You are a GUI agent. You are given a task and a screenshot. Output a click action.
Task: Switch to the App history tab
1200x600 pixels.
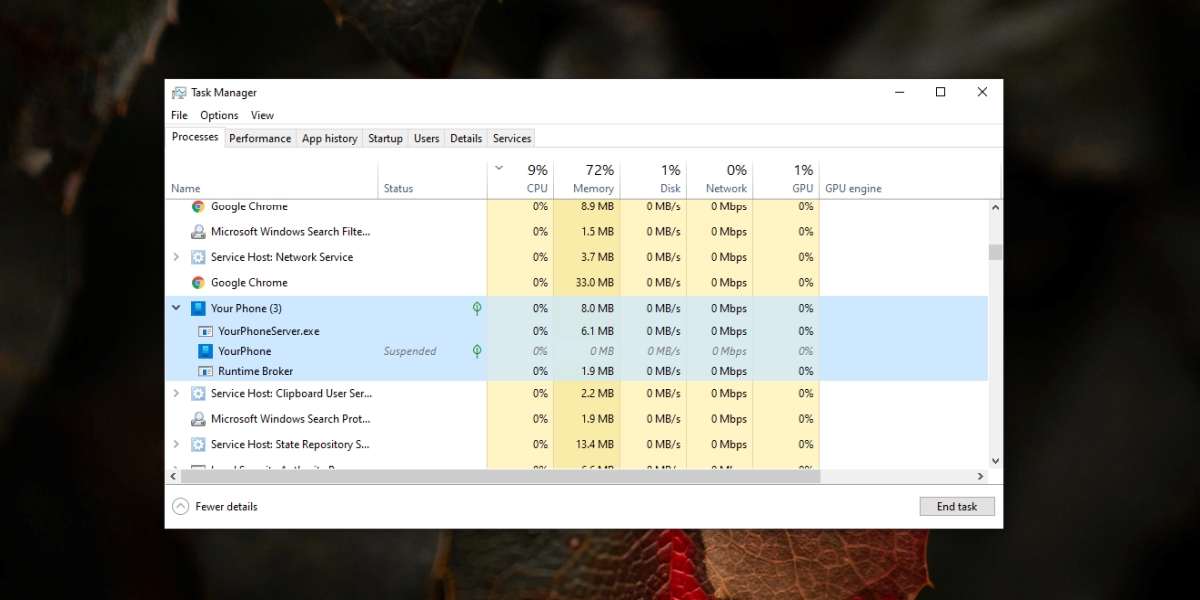click(x=330, y=139)
